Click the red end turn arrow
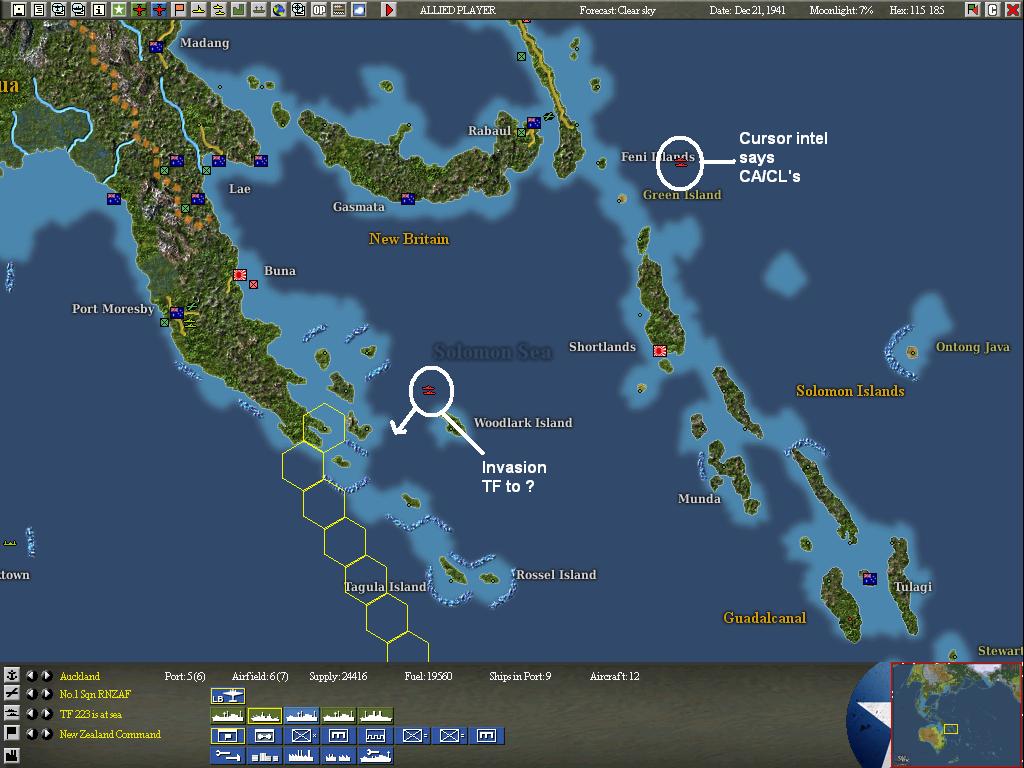This screenshot has width=1024, height=768. 389,10
